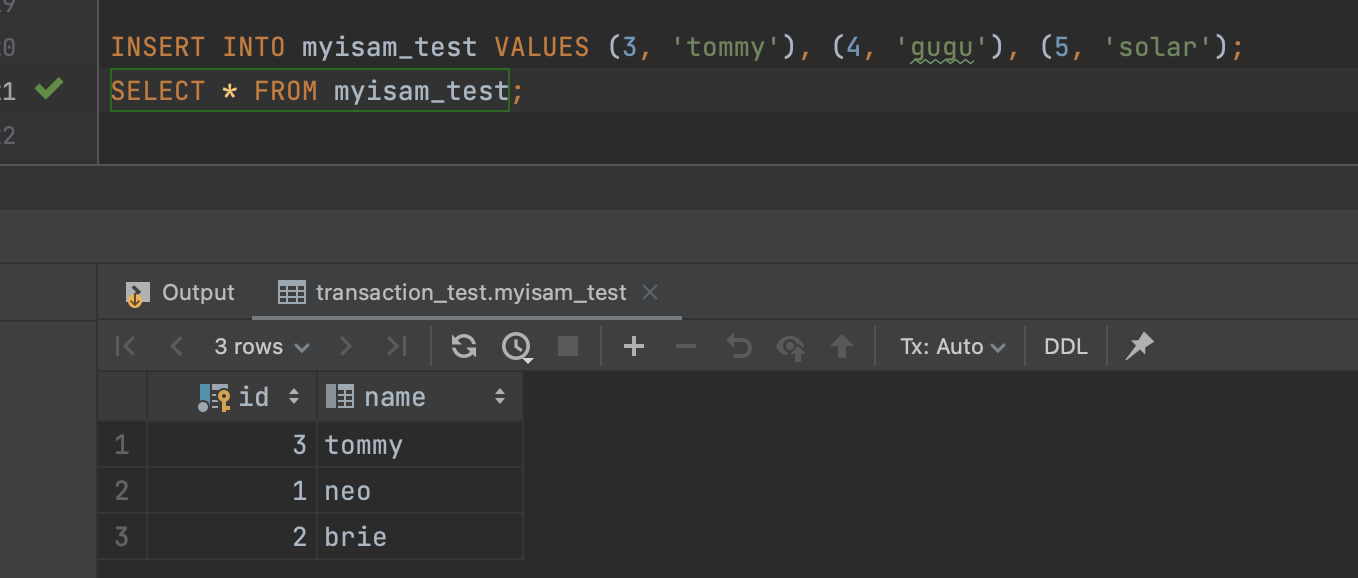Screen dimensions: 1358x578
Task: Click the Submit up-arrow icon
Action: point(842,346)
